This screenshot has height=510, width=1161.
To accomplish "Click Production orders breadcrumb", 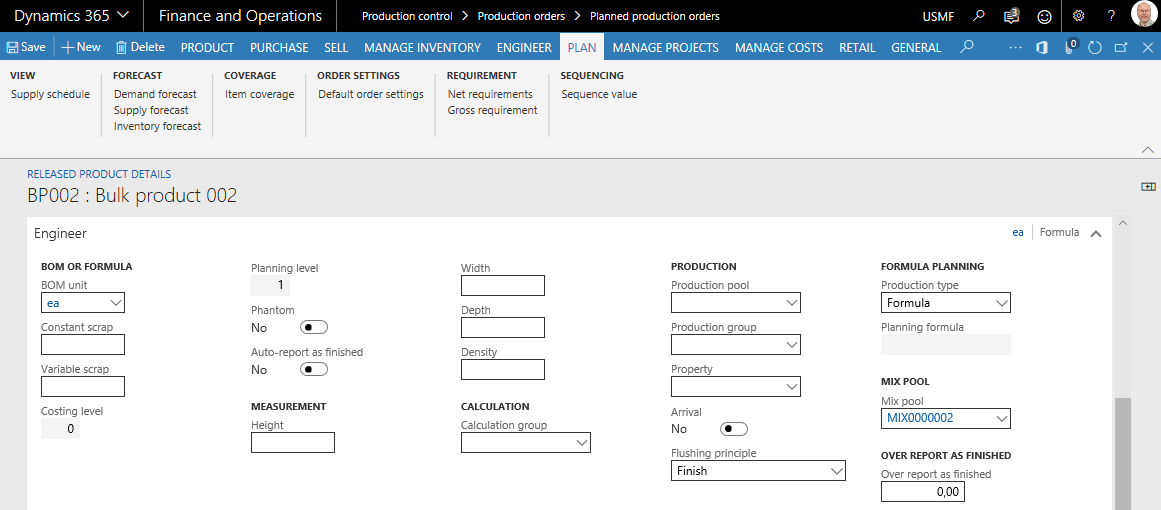I will (x=521, y=16).
